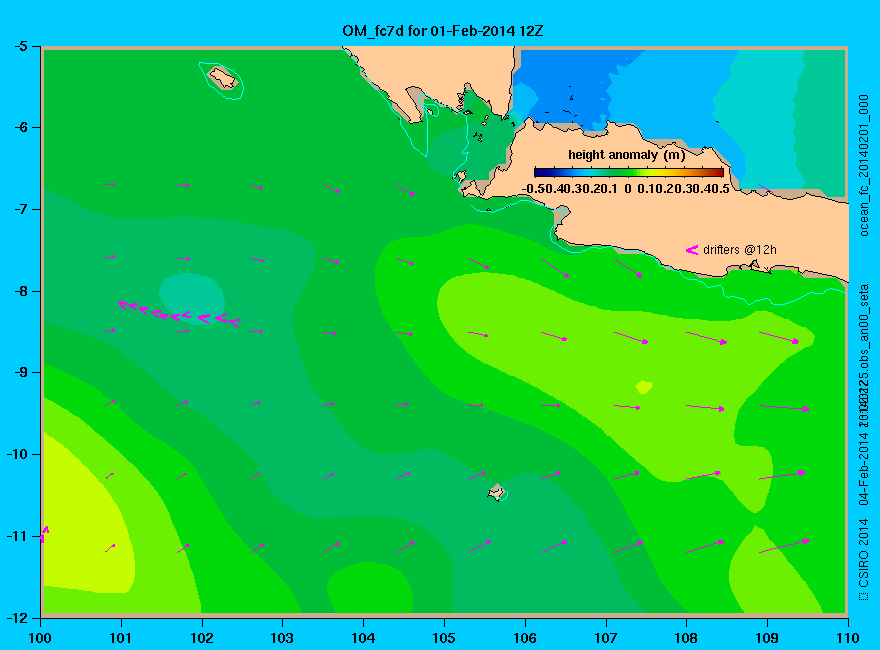The height and width of the screenshot is (650, 880).
Task: Click the 'height anomaly (m)' legend label
Action: click(626, 155)
